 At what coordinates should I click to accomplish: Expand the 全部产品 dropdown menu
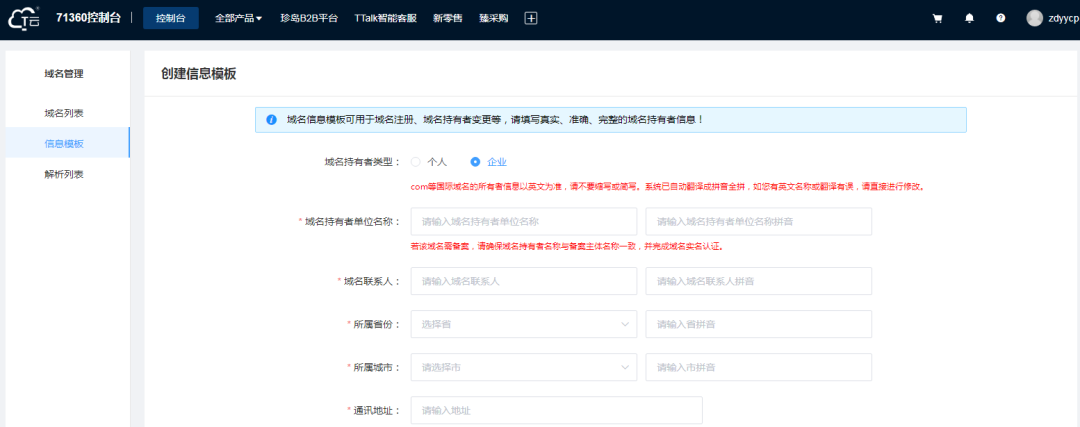[238, 18]
